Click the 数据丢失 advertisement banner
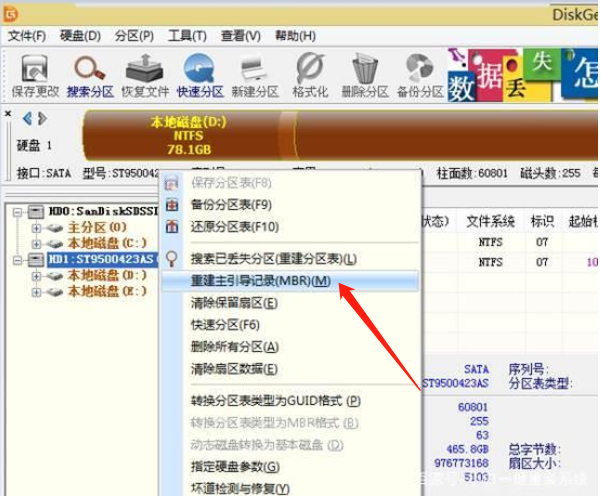The height and width of the screenshot is (499, 601). pyautogui.click(x=522, y=75)
